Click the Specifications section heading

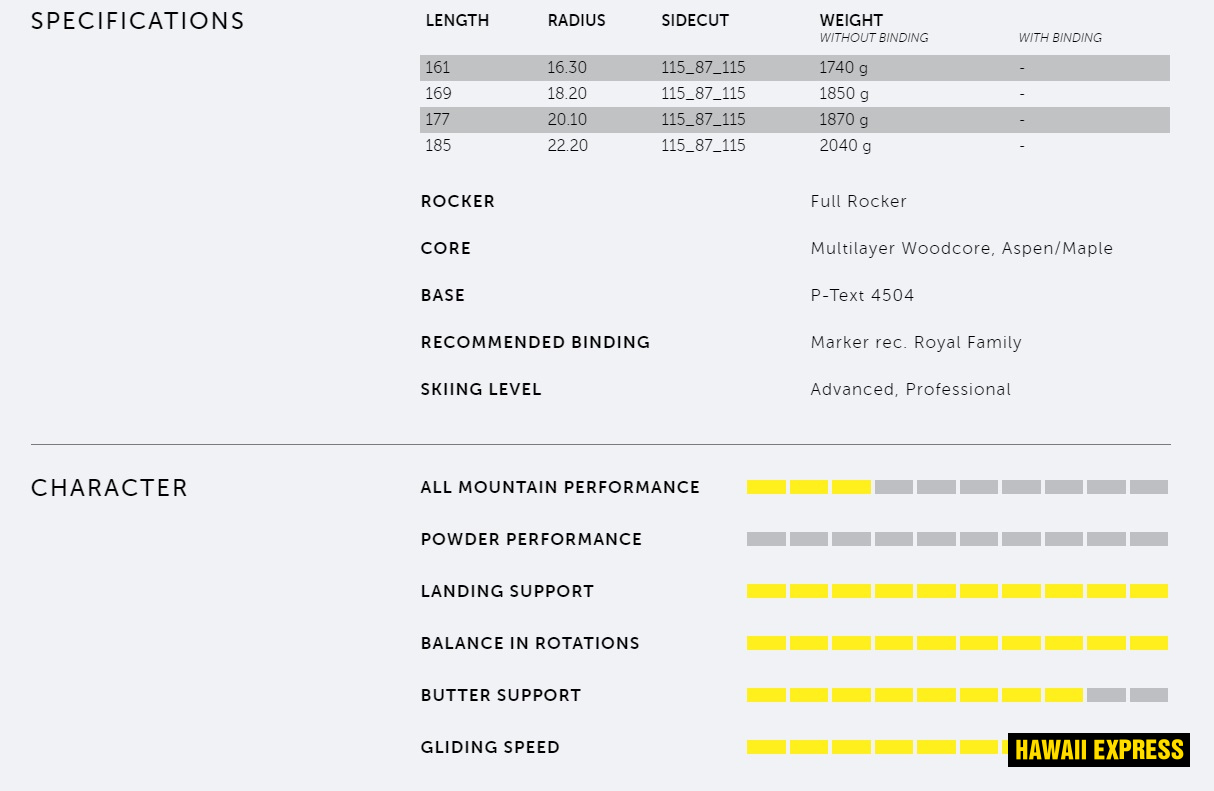(138, 21)
